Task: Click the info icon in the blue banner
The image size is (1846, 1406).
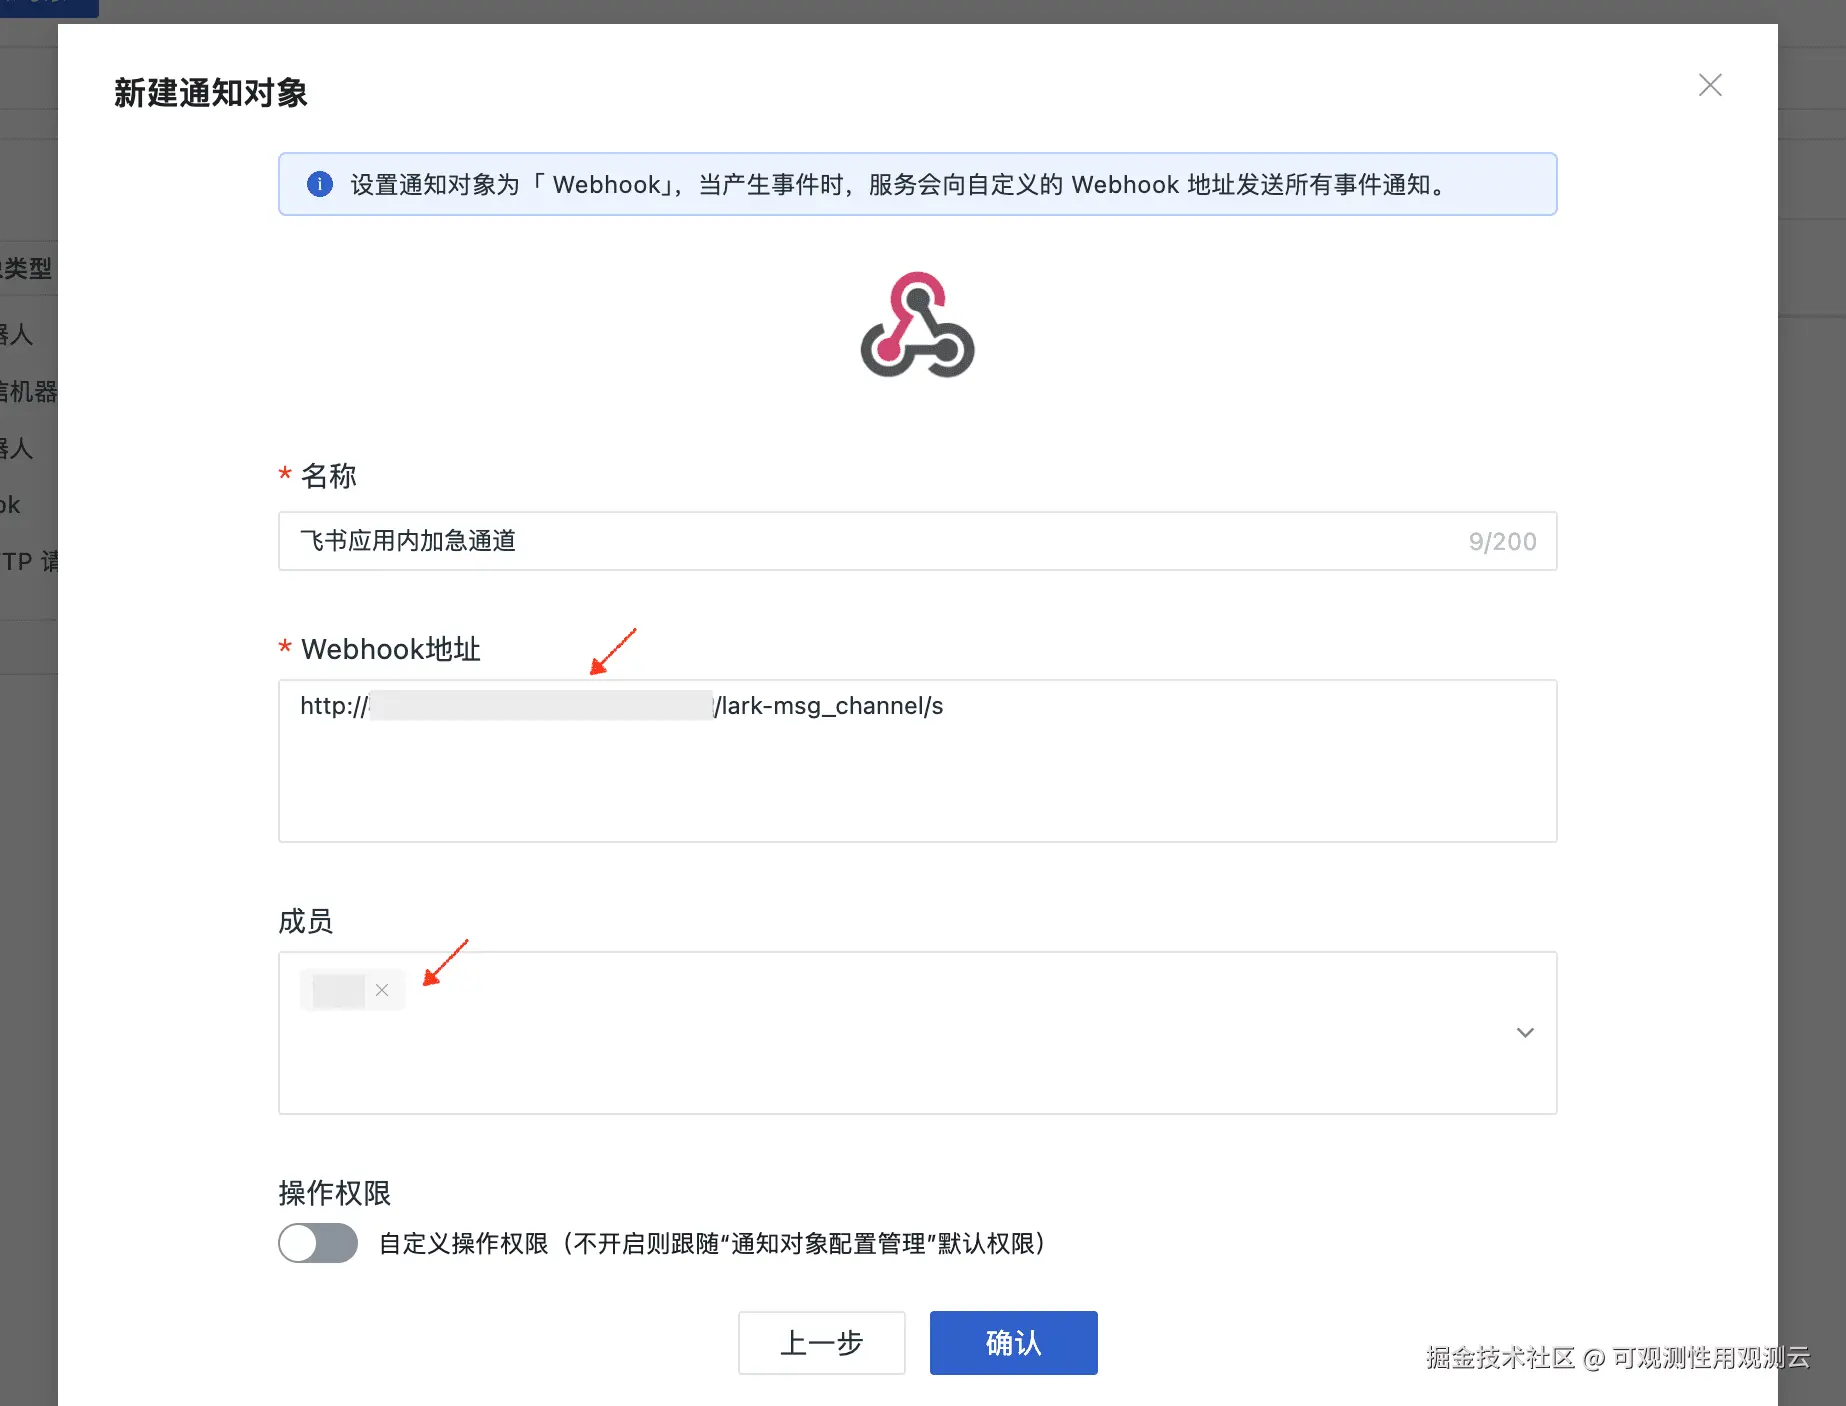Action: pos(320,184)
